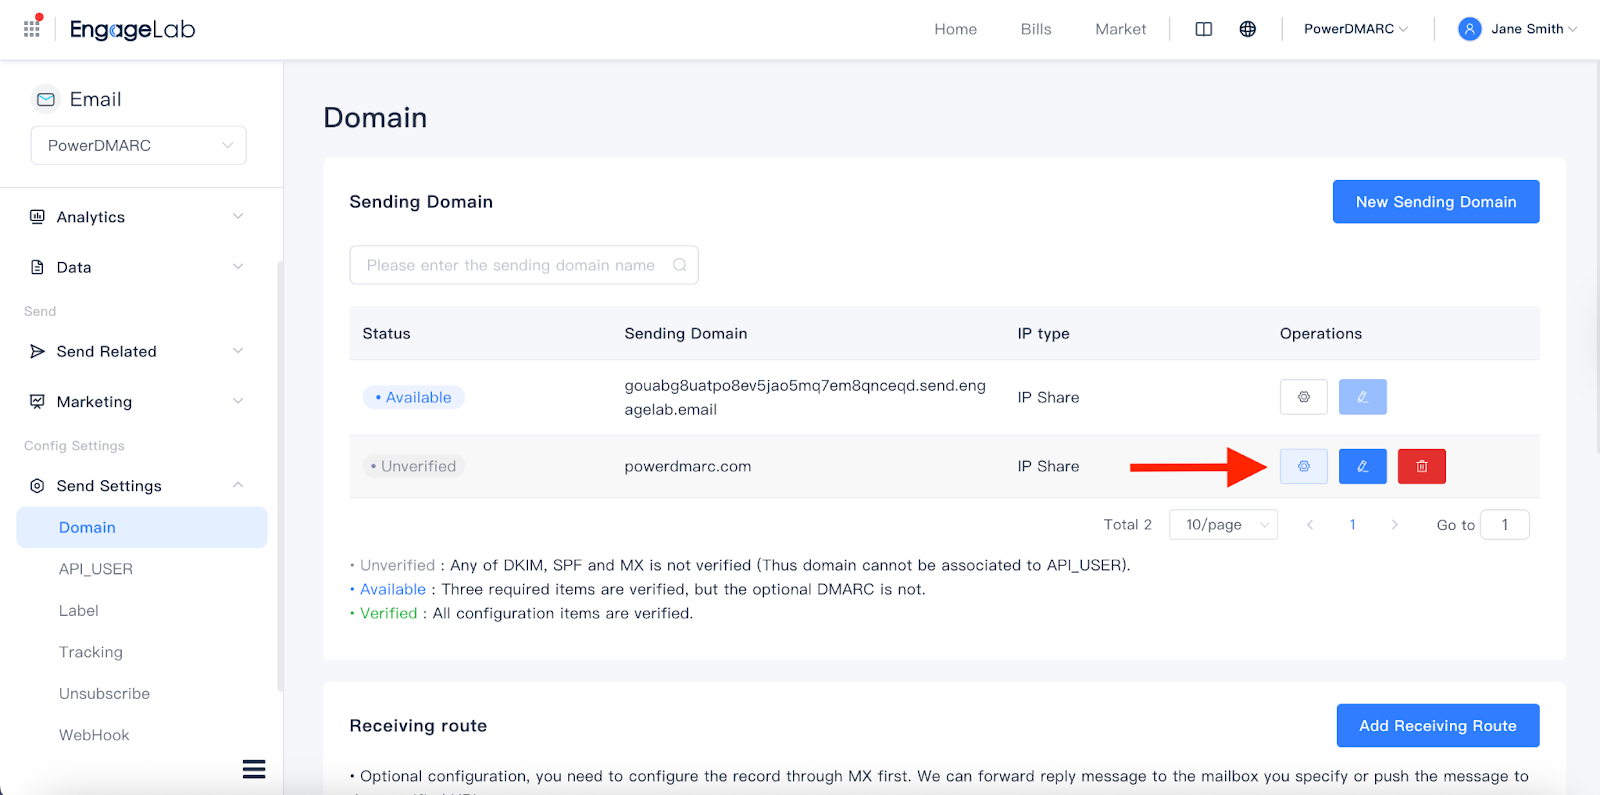Go to previous page arrow
Image resolution: width=1600 pixels, height=795 pixels.
pos(1310,525)
